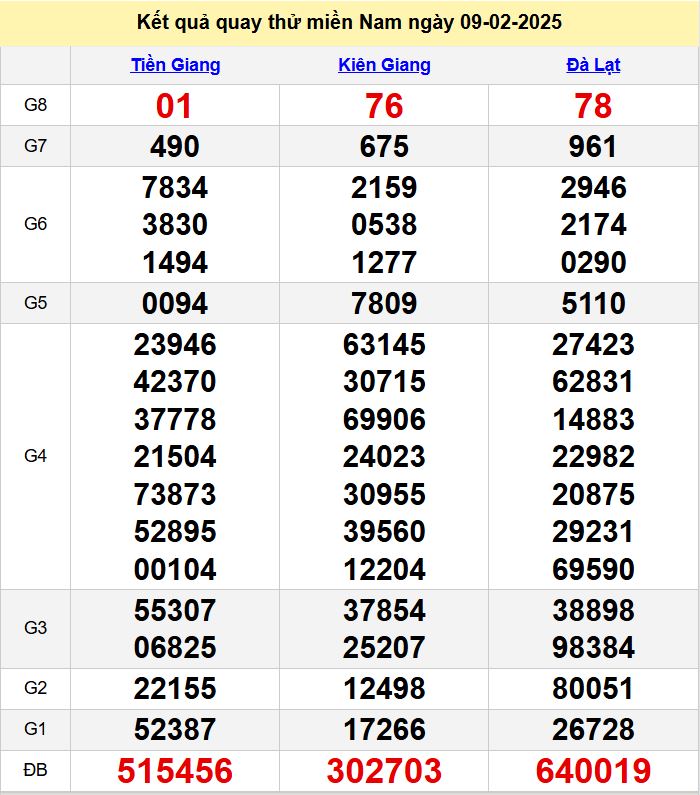Open the Đà Lạt link

point(593,65)
